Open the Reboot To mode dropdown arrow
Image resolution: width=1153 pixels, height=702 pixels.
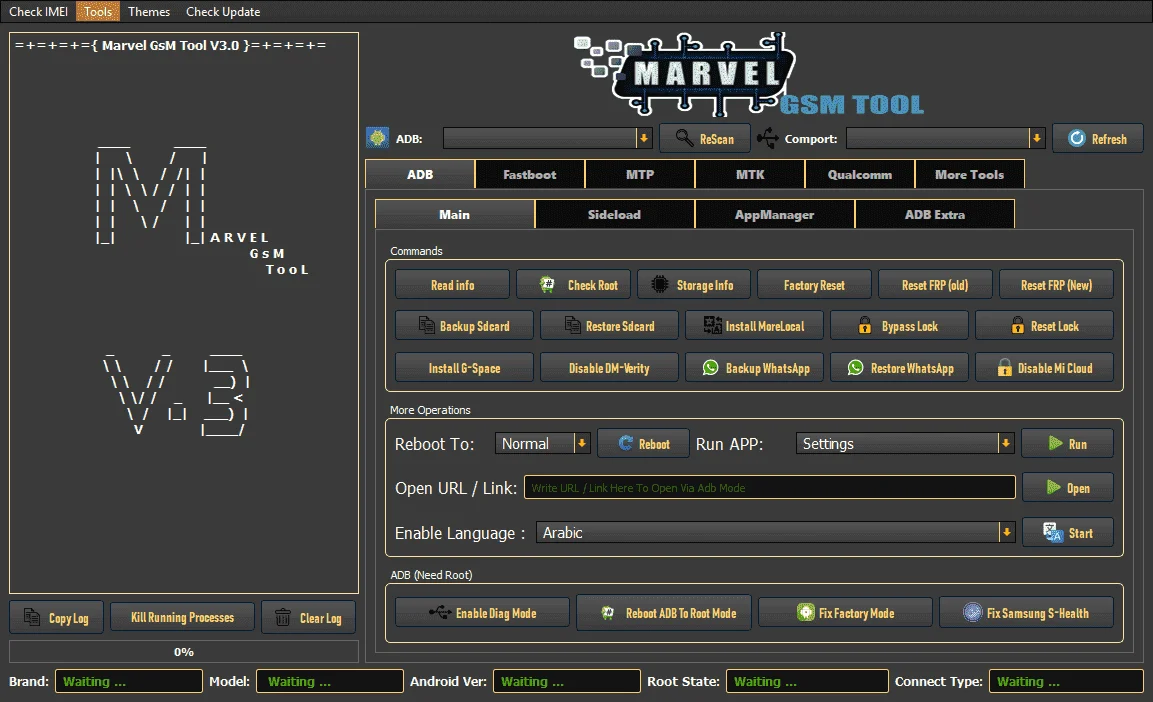[582, 443]
